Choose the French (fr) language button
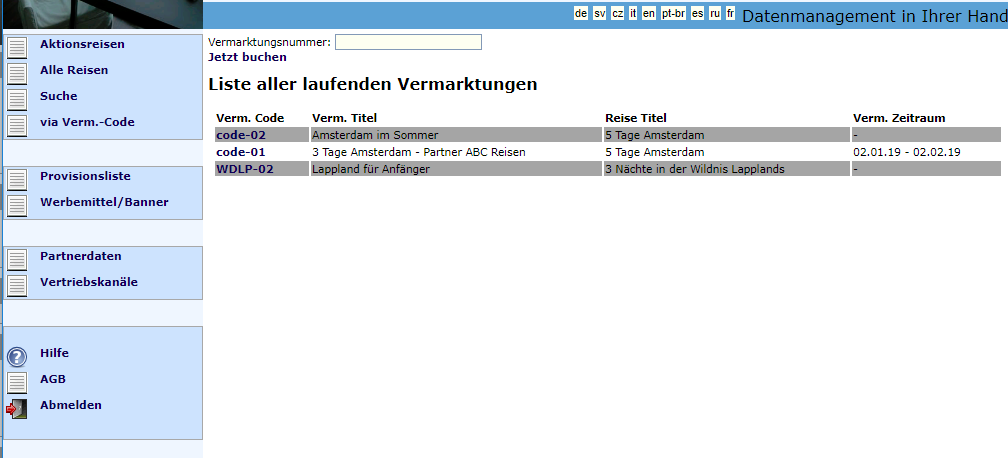 731,13
